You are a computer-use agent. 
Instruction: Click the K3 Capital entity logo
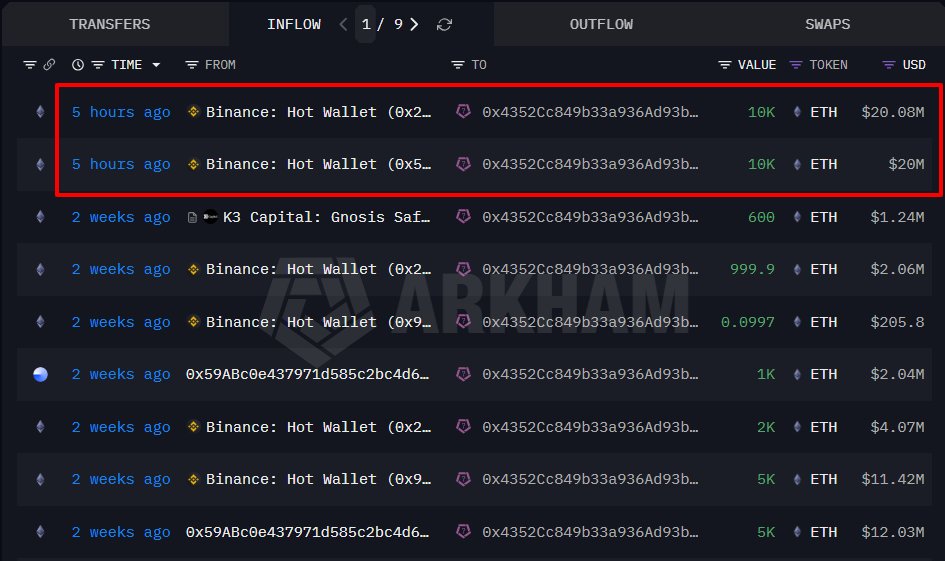pos(210,216)
